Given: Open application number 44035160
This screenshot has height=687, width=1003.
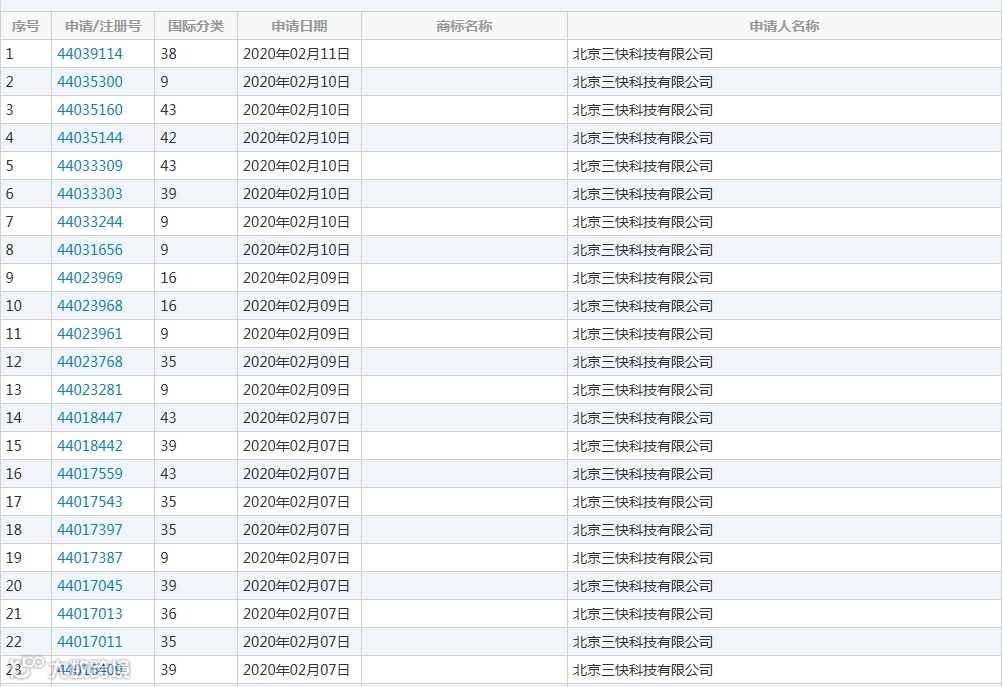Looking at the screenshot, I should coord(90,110).
